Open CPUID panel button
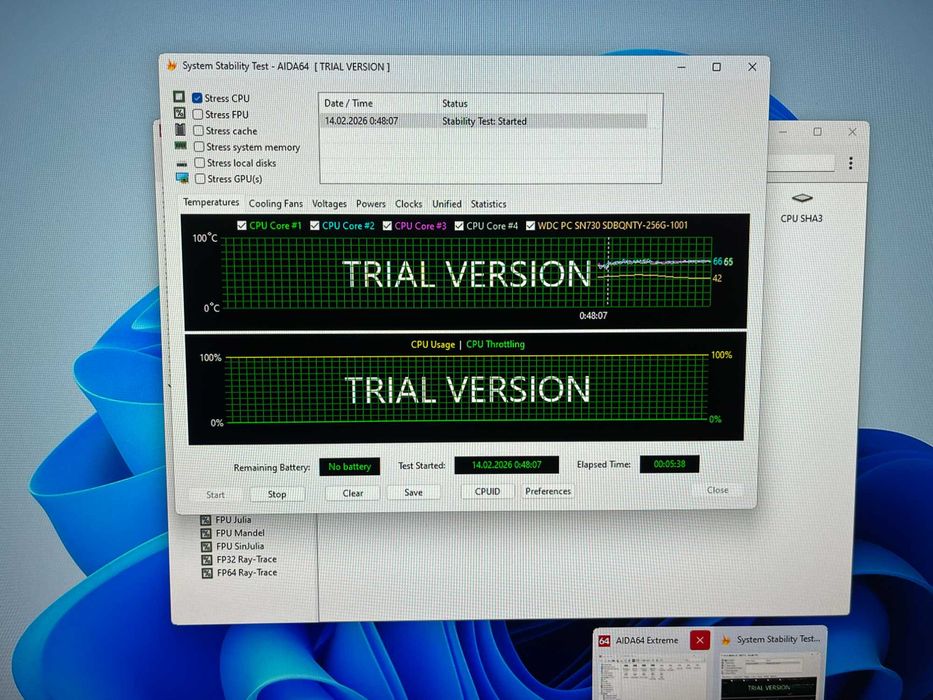The width and height of the screenshot is (933, 700). 487,491
